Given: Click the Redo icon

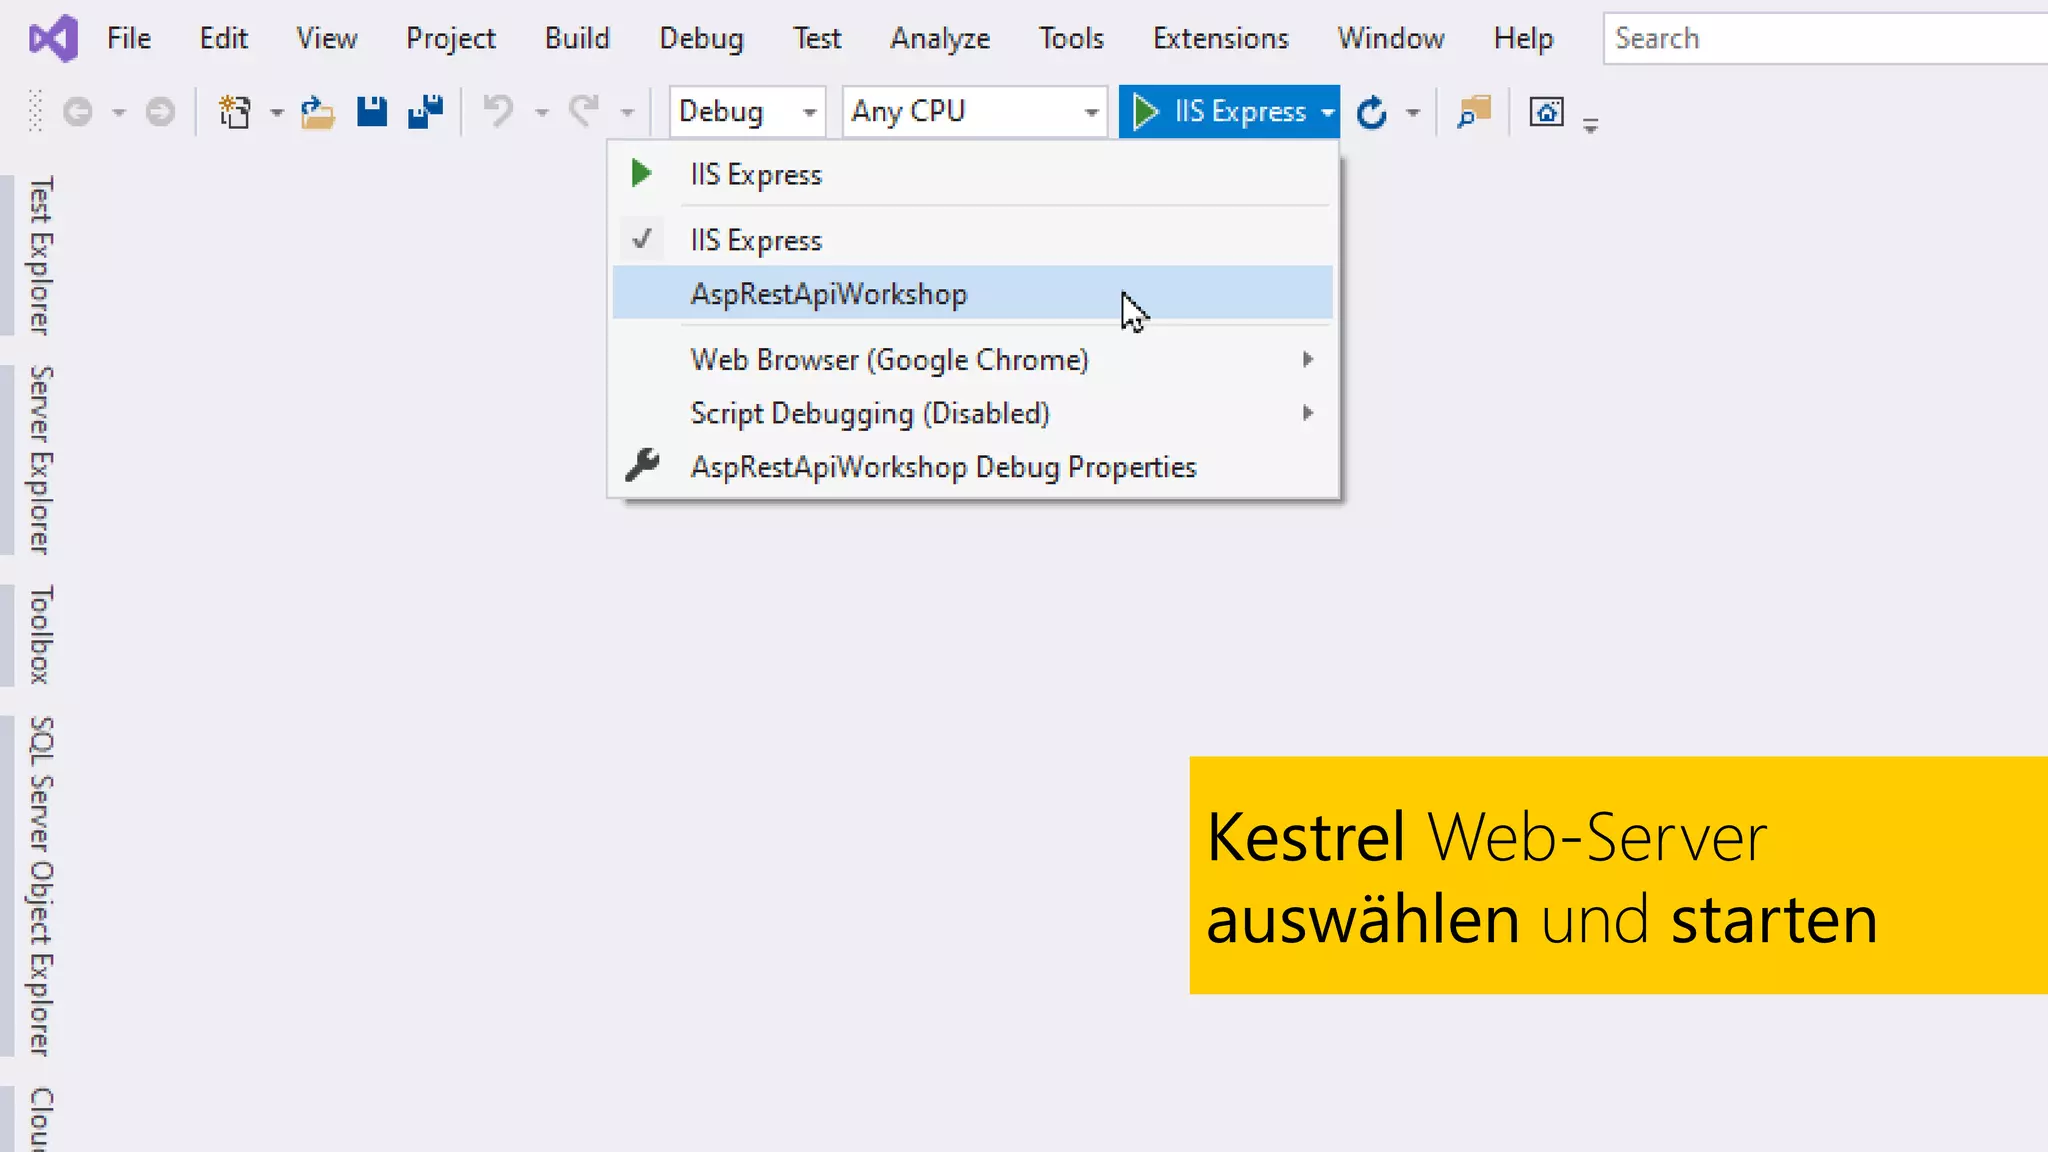Looking at the screenshot, I should tap(584, 111).
